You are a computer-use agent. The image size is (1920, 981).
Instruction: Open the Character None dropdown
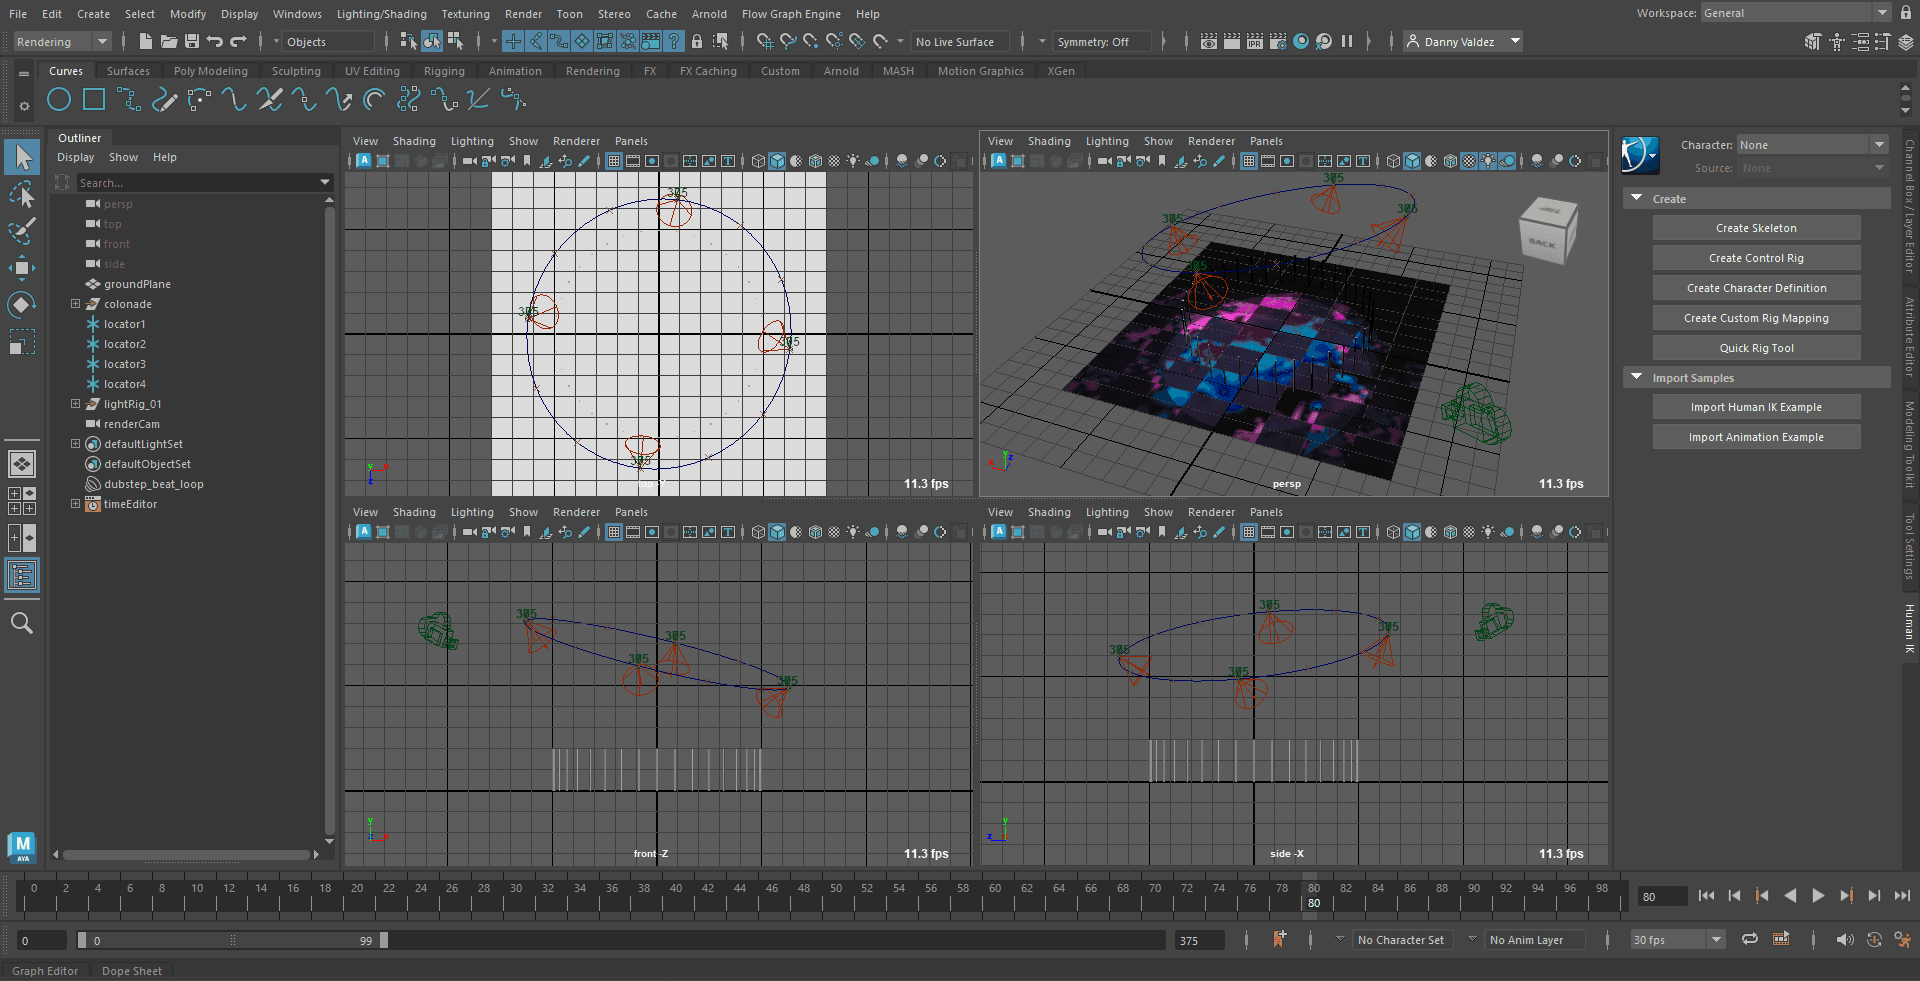click(x=1812, y=145)
